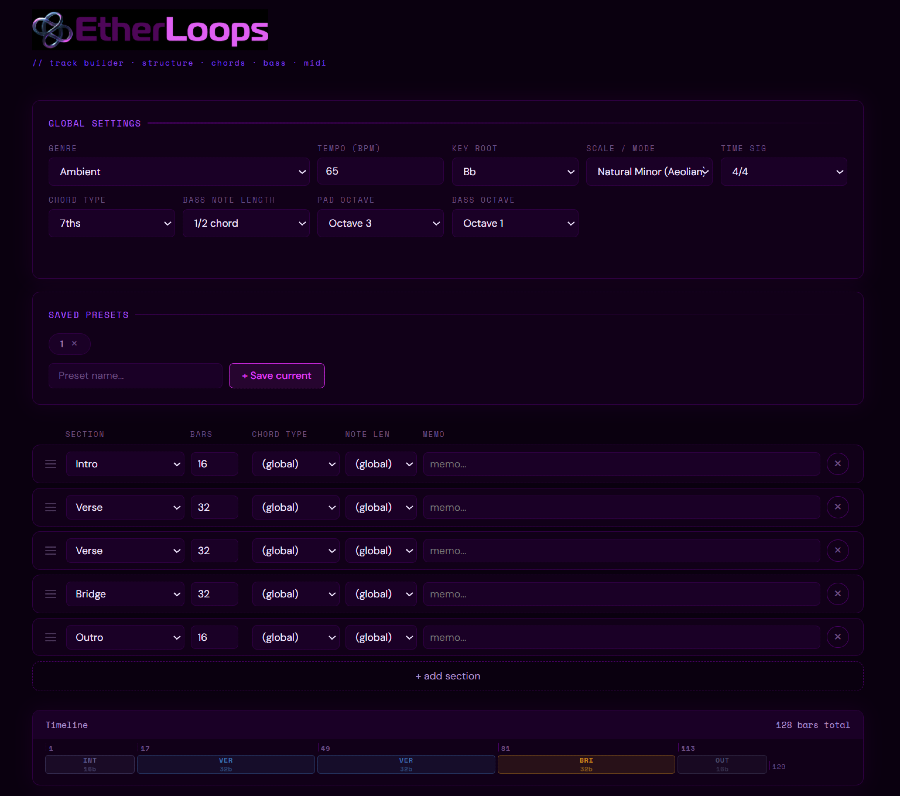This screenshot has height=796, width=900.
Task: Delete the Verse row directly below Intro
Action: [837, 507]
